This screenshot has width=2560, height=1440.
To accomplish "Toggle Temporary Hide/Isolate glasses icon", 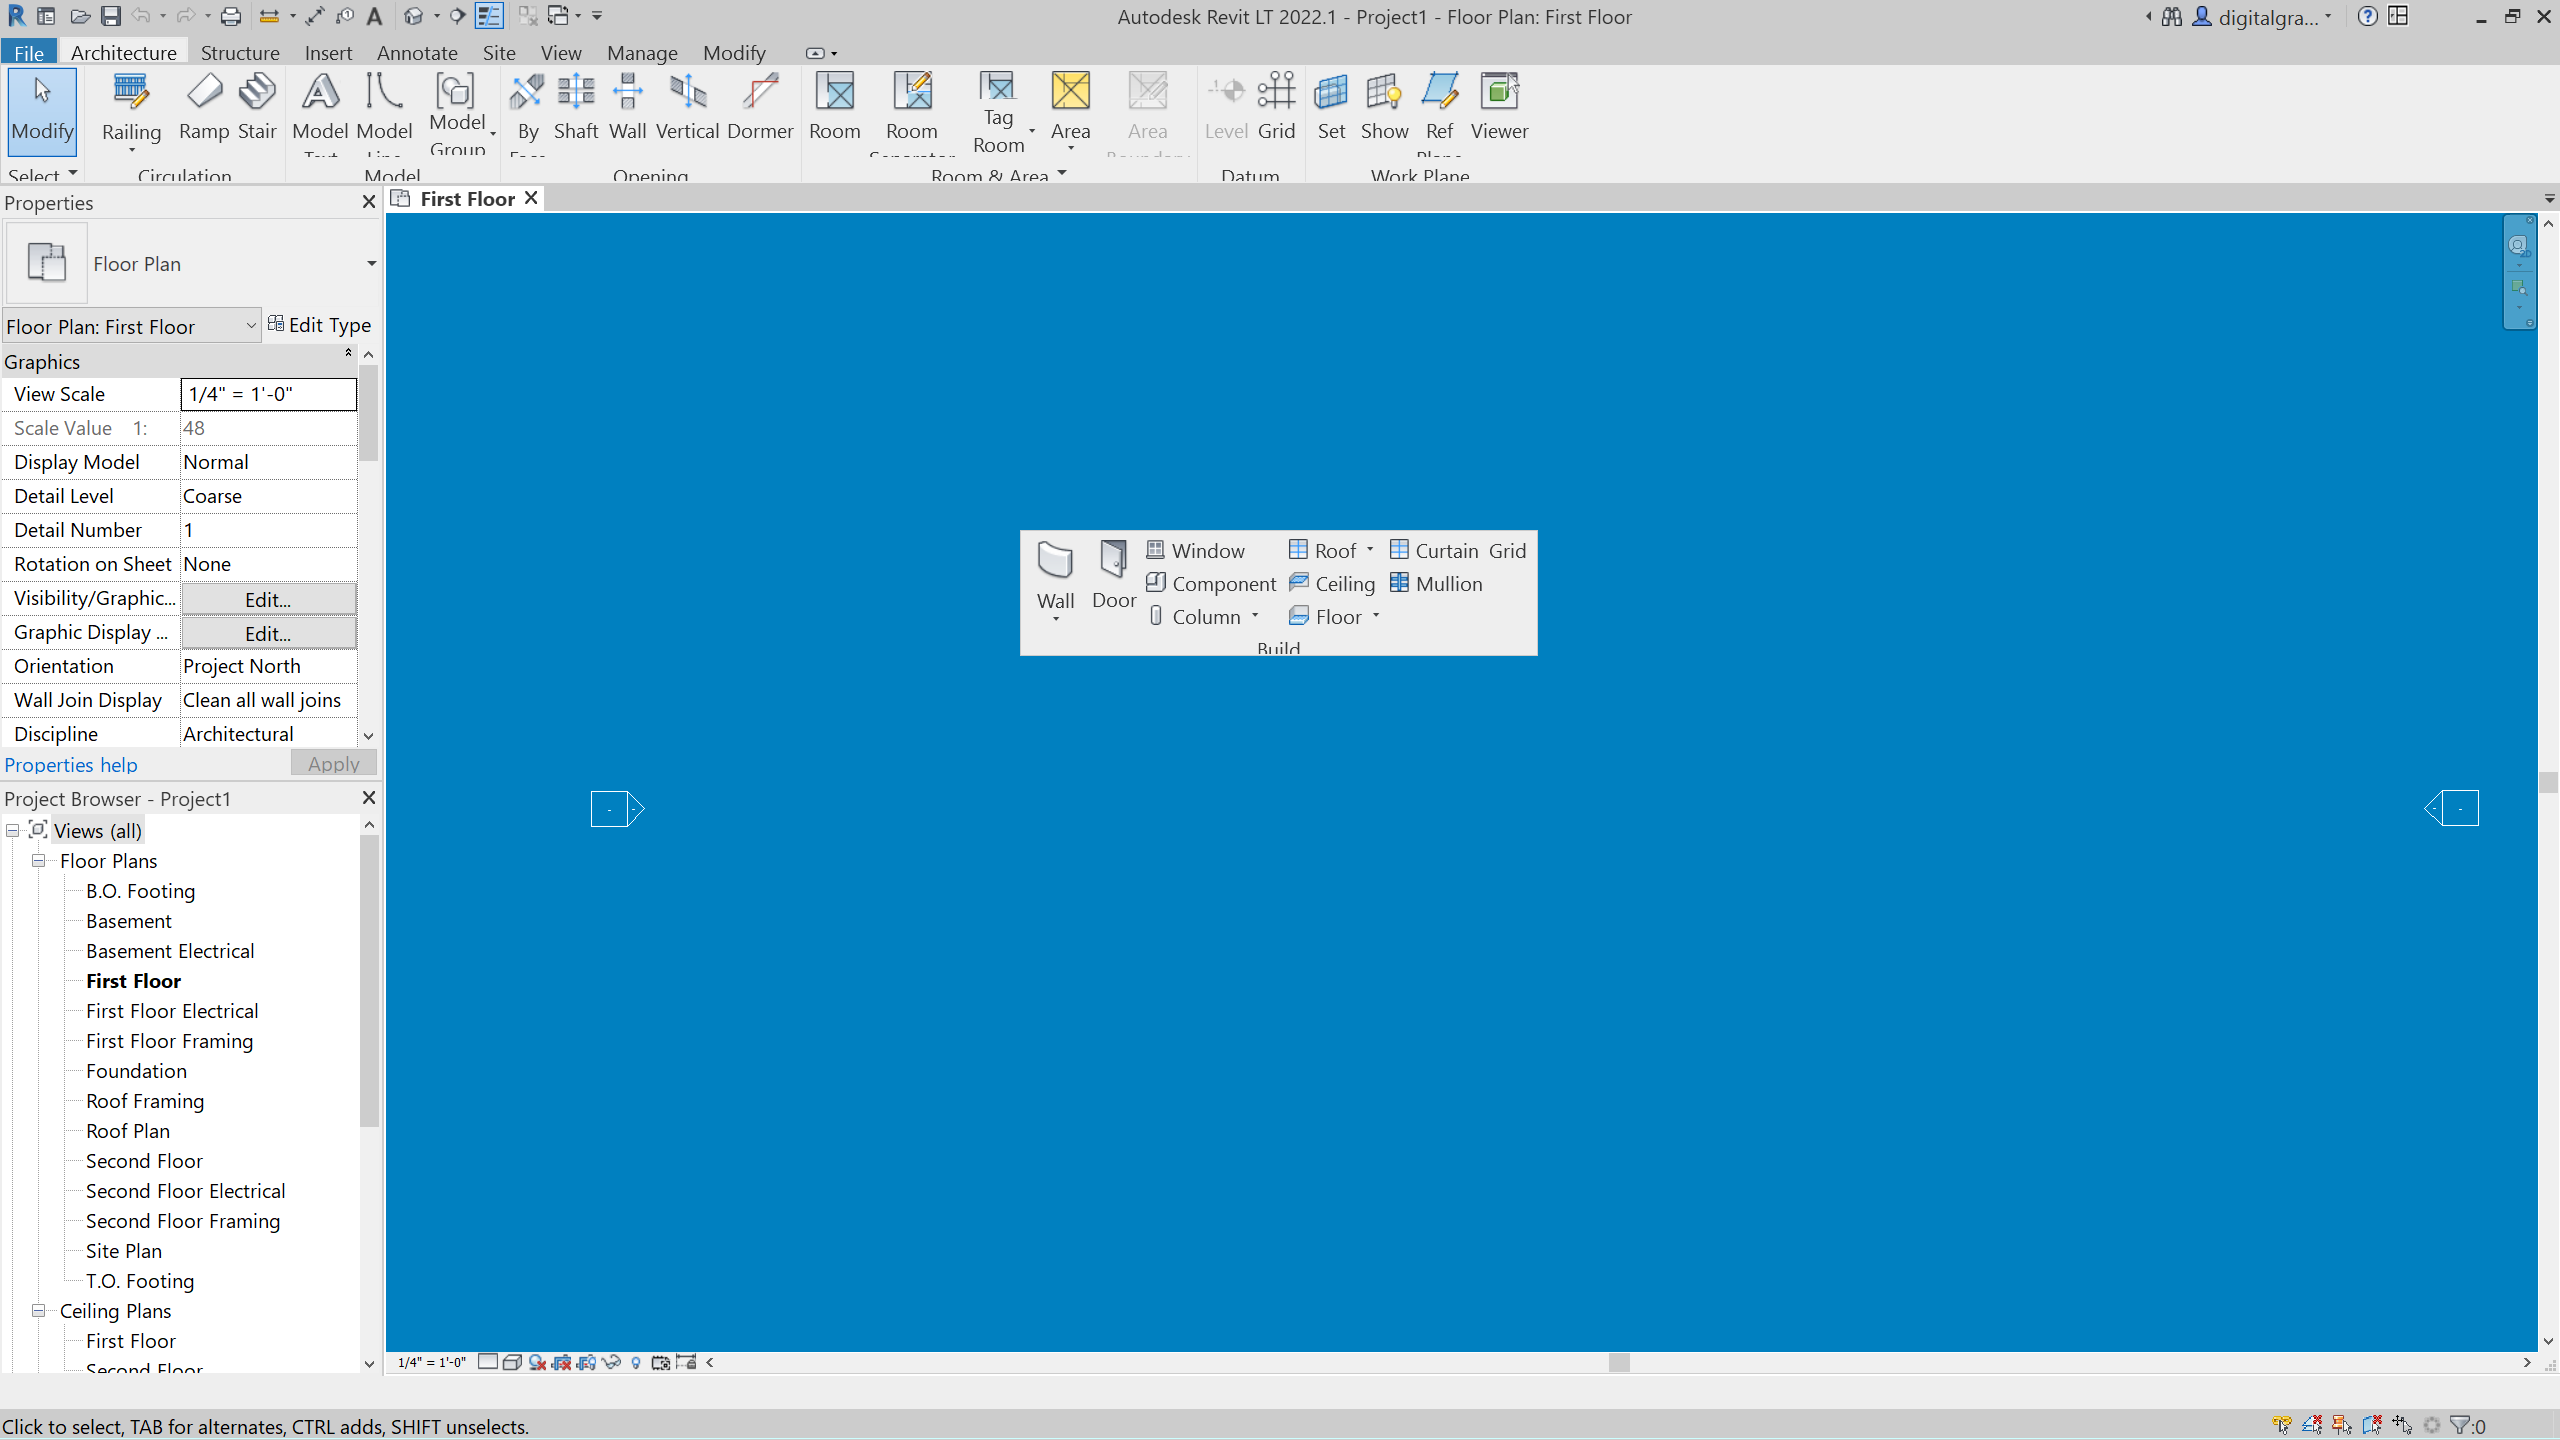I will pyautogui.click(x=612, y=1362).
